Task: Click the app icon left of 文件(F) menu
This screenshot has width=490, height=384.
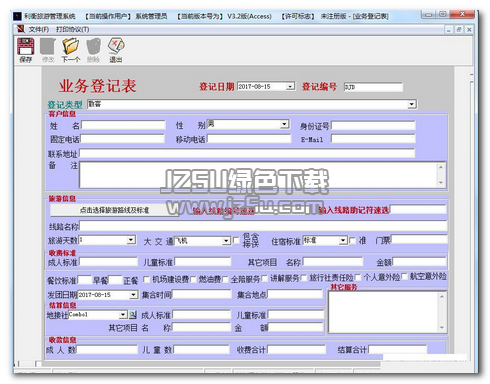Action: 20,29
